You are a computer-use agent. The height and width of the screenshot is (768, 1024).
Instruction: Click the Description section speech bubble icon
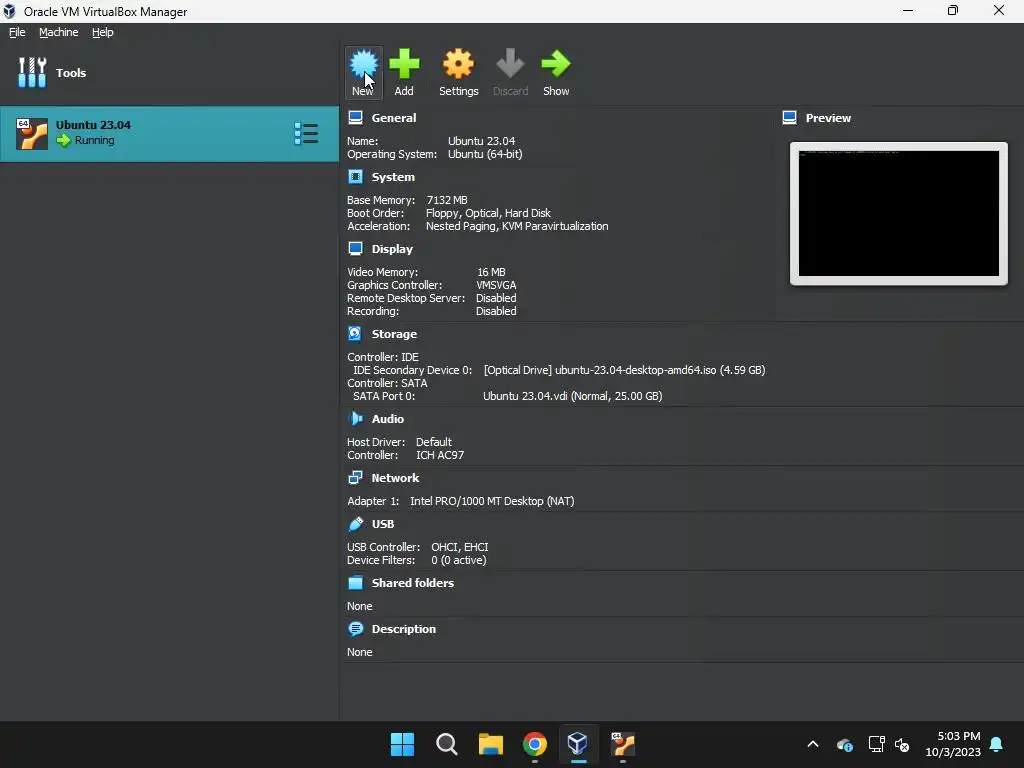355,629
